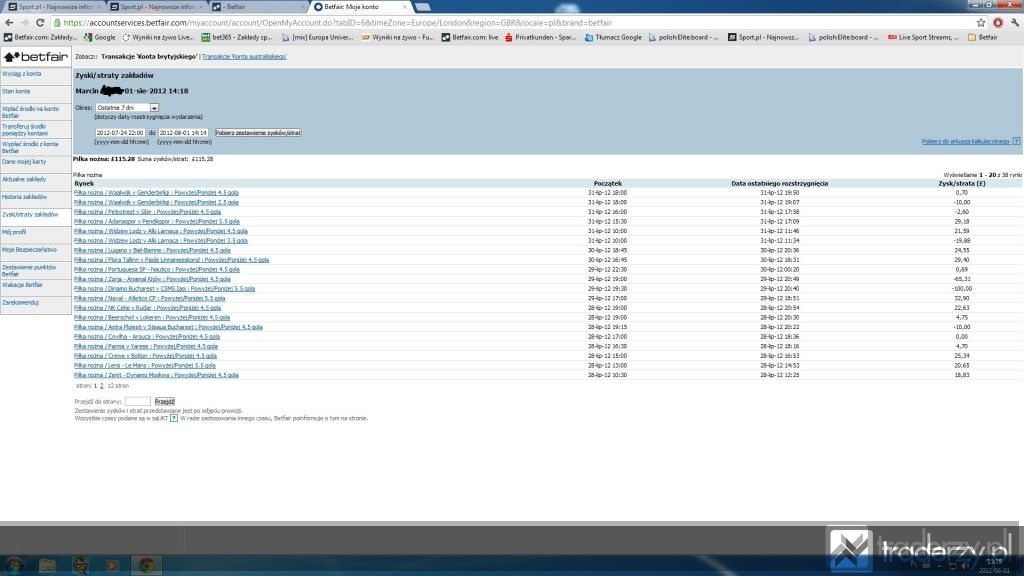Open the 'Betfair.com: live' bookmark
The image size is (1024, 576).
click(470, 37)
